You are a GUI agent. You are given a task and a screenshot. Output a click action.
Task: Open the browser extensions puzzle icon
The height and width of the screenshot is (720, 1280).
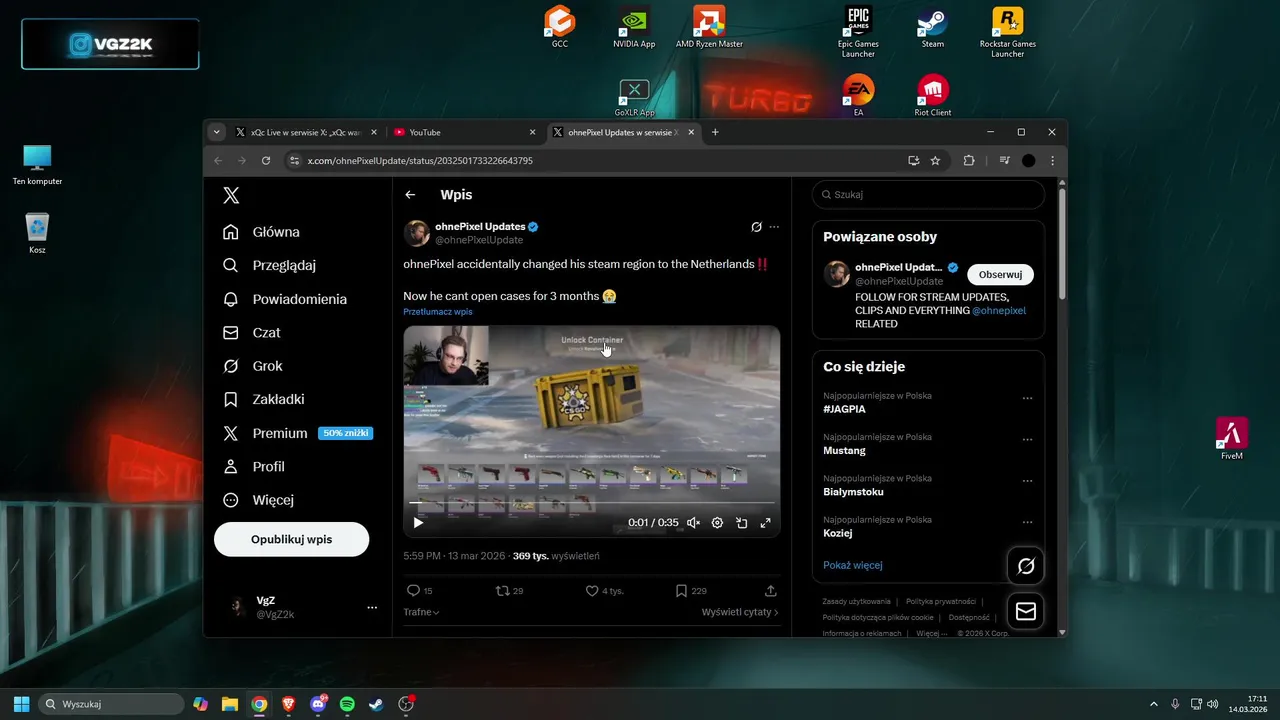(x=968, y=160)
